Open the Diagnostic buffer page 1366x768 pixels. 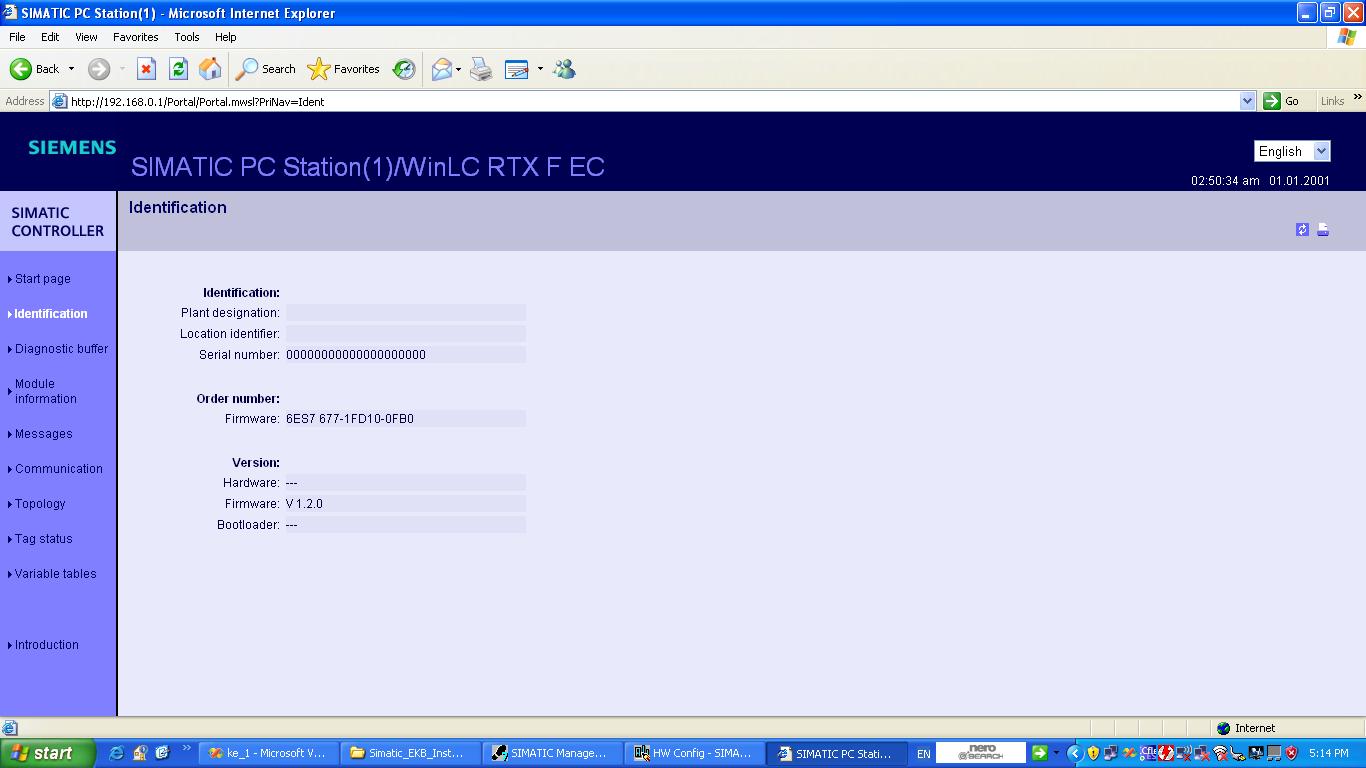point(61,349)
